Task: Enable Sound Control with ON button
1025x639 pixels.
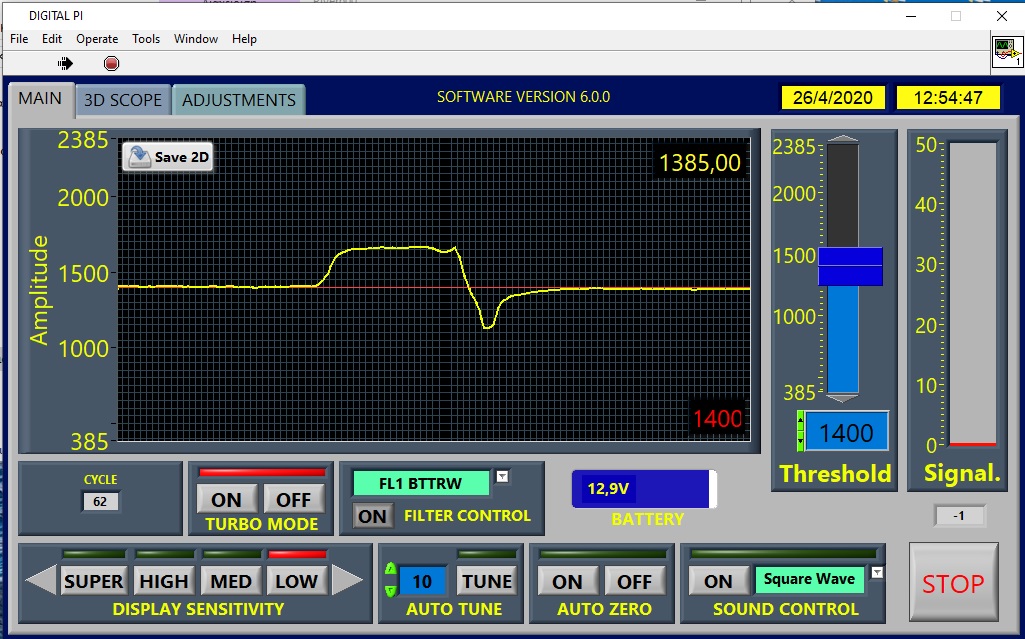Action: pos(718,581)
